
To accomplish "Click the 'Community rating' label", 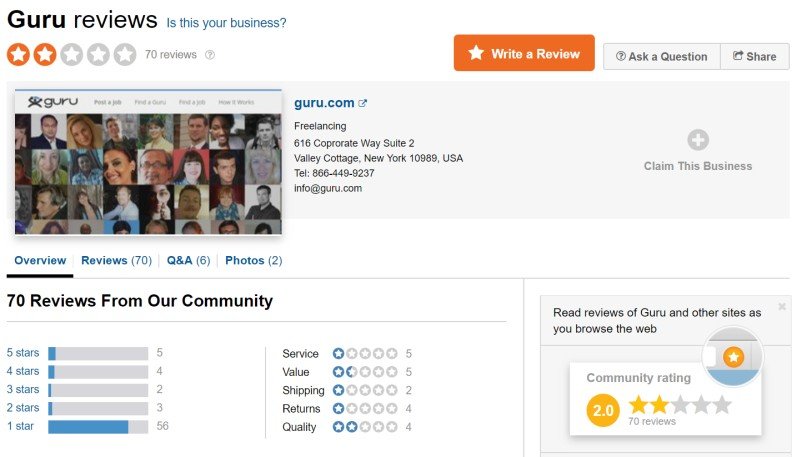I will click(x=639, y=378).
